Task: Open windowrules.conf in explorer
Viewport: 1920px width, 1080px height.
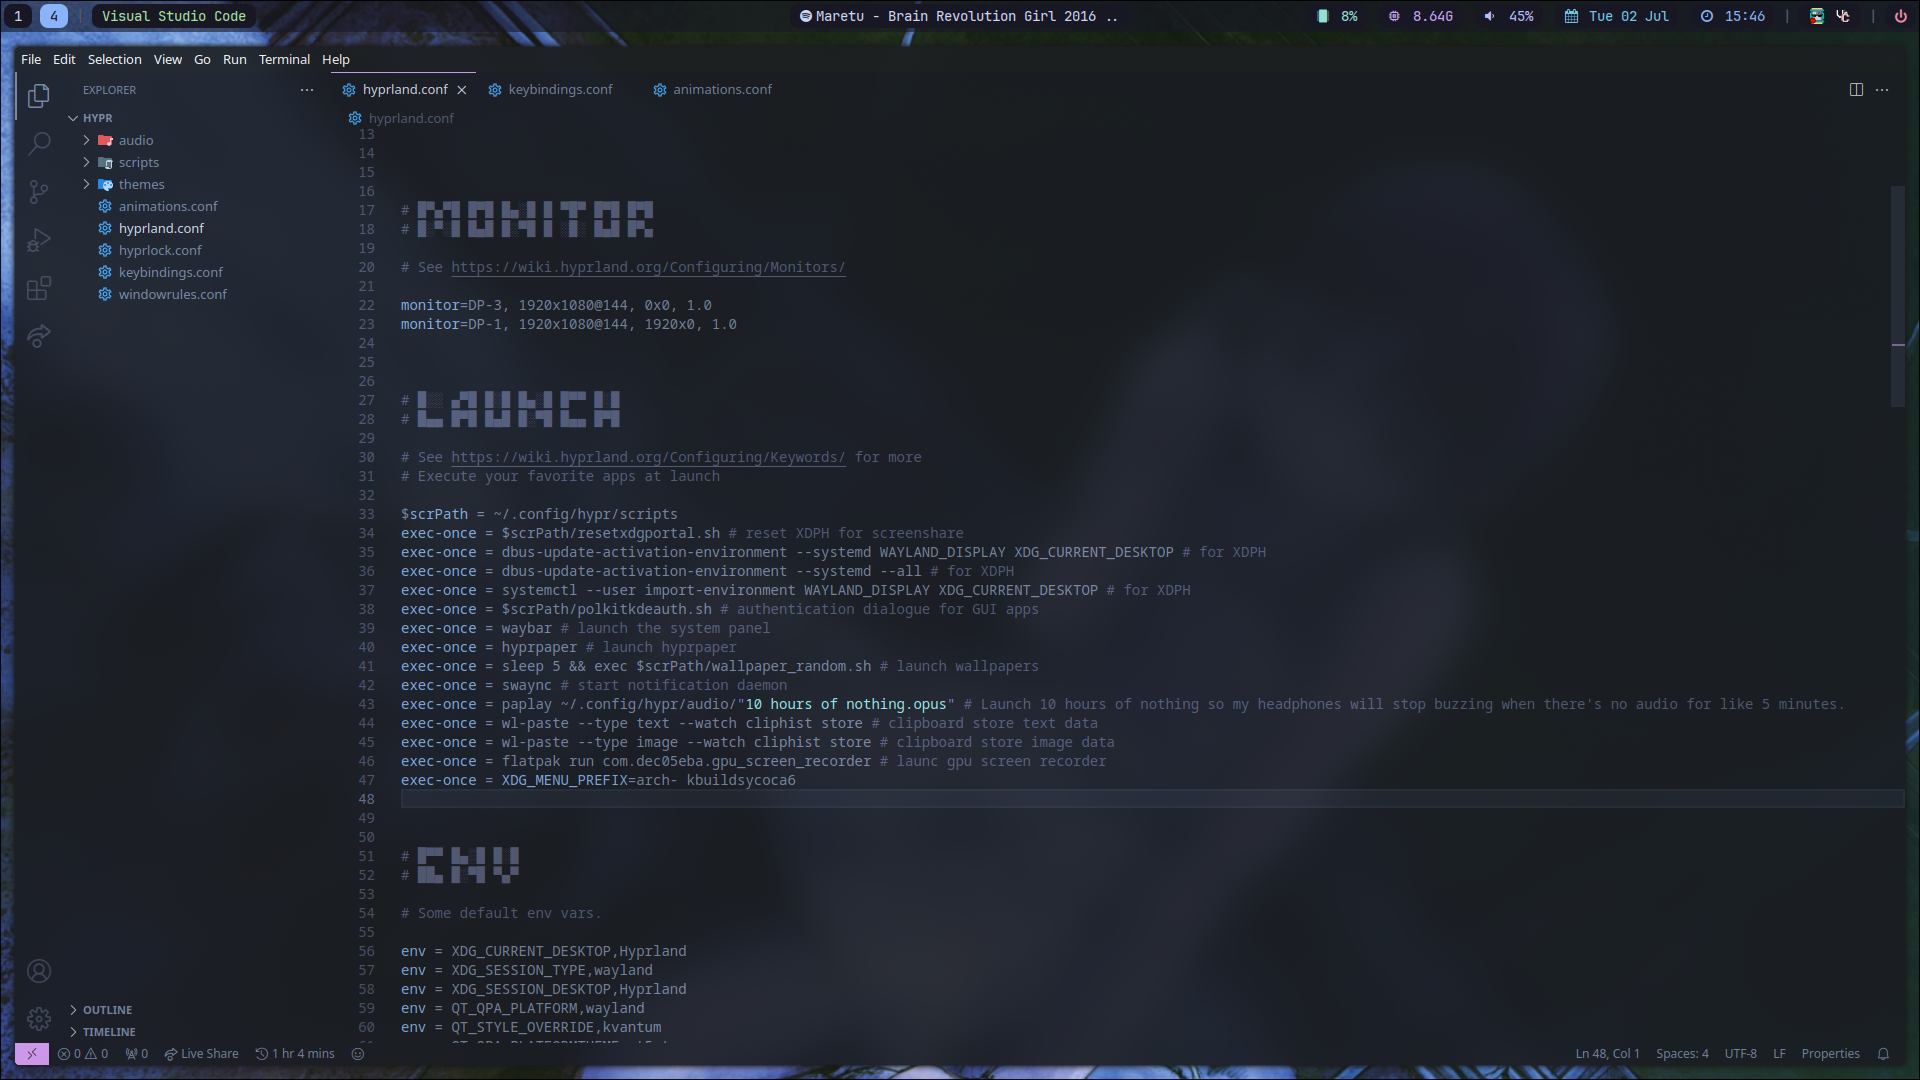Action: (x=172, y=295)
